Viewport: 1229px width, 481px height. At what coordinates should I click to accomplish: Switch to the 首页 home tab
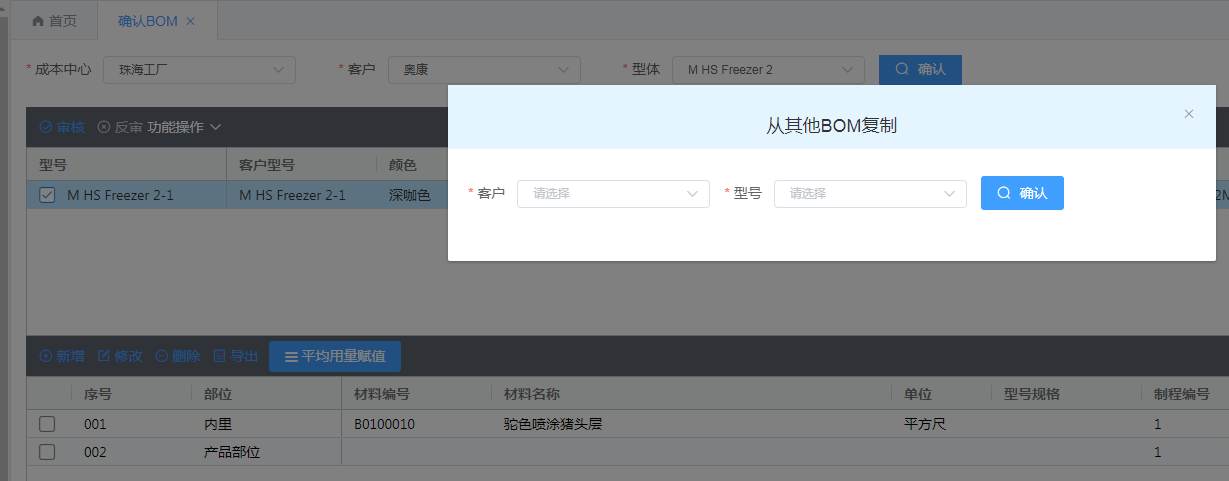point(54,21)
